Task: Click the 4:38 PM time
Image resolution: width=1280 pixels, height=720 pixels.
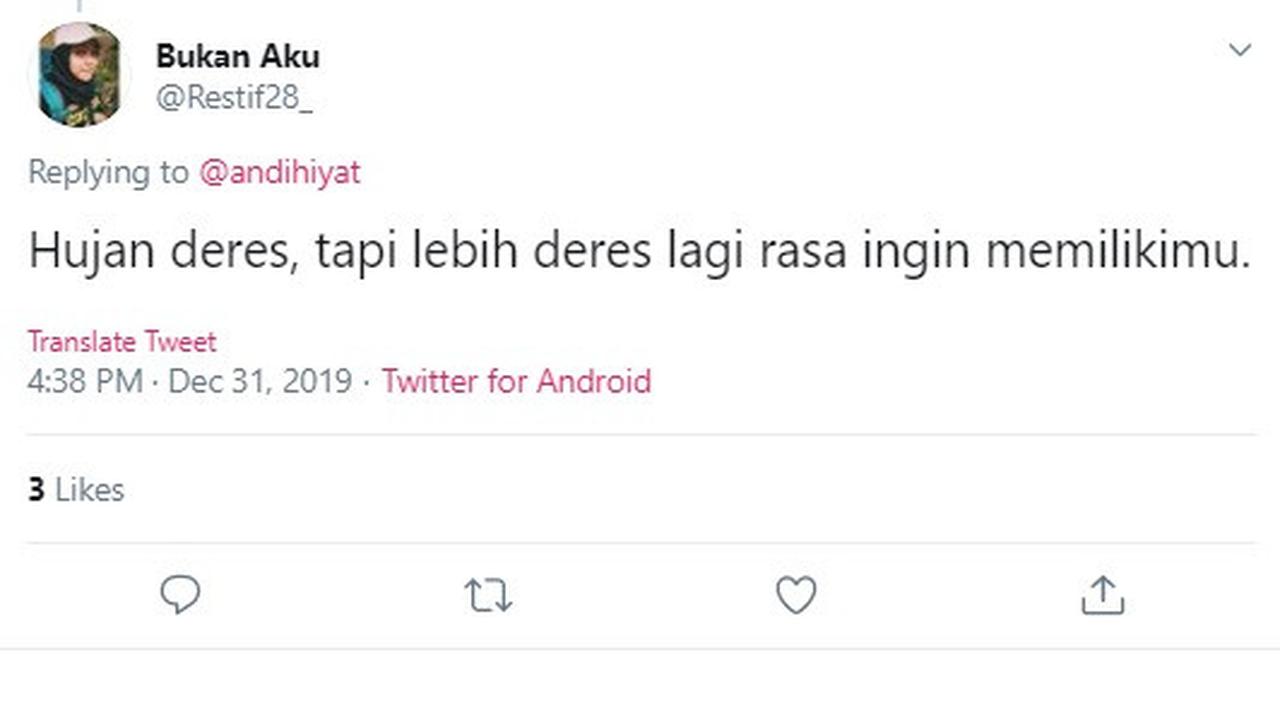Action: tap(84, 382)
